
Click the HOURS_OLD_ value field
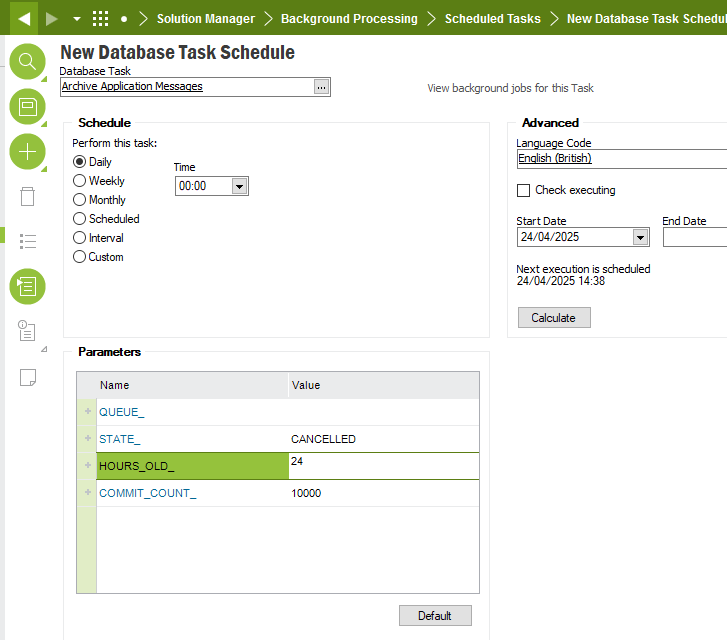384,466
